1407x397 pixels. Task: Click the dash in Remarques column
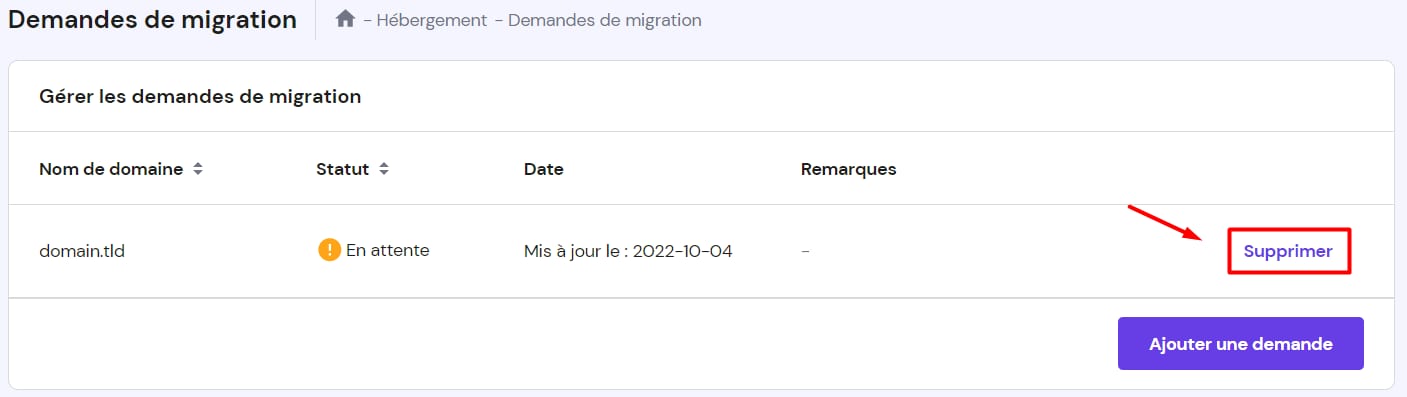pos(805,251)
